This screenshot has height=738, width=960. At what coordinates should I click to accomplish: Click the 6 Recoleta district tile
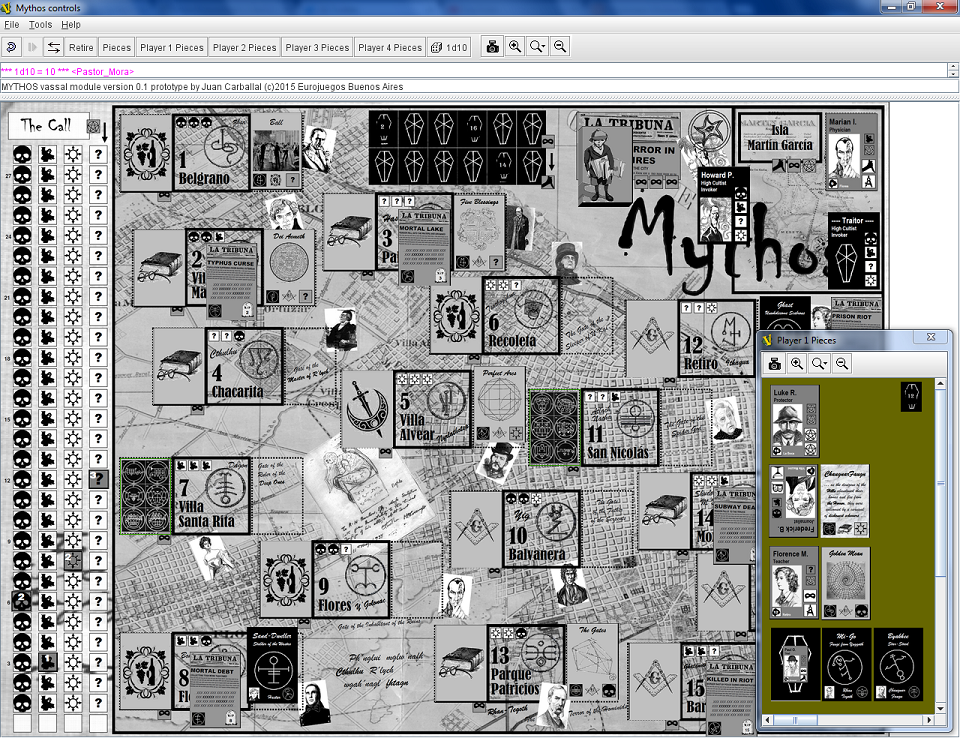coord(520,315)
